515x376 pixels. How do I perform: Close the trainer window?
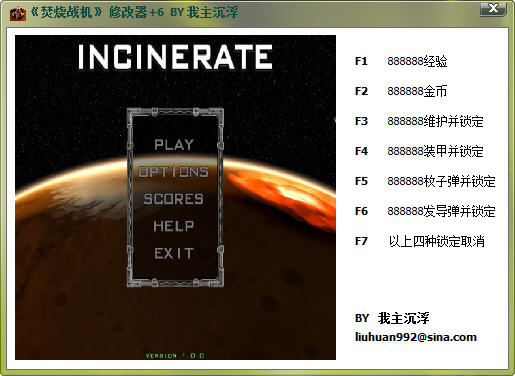click(493, 9)
